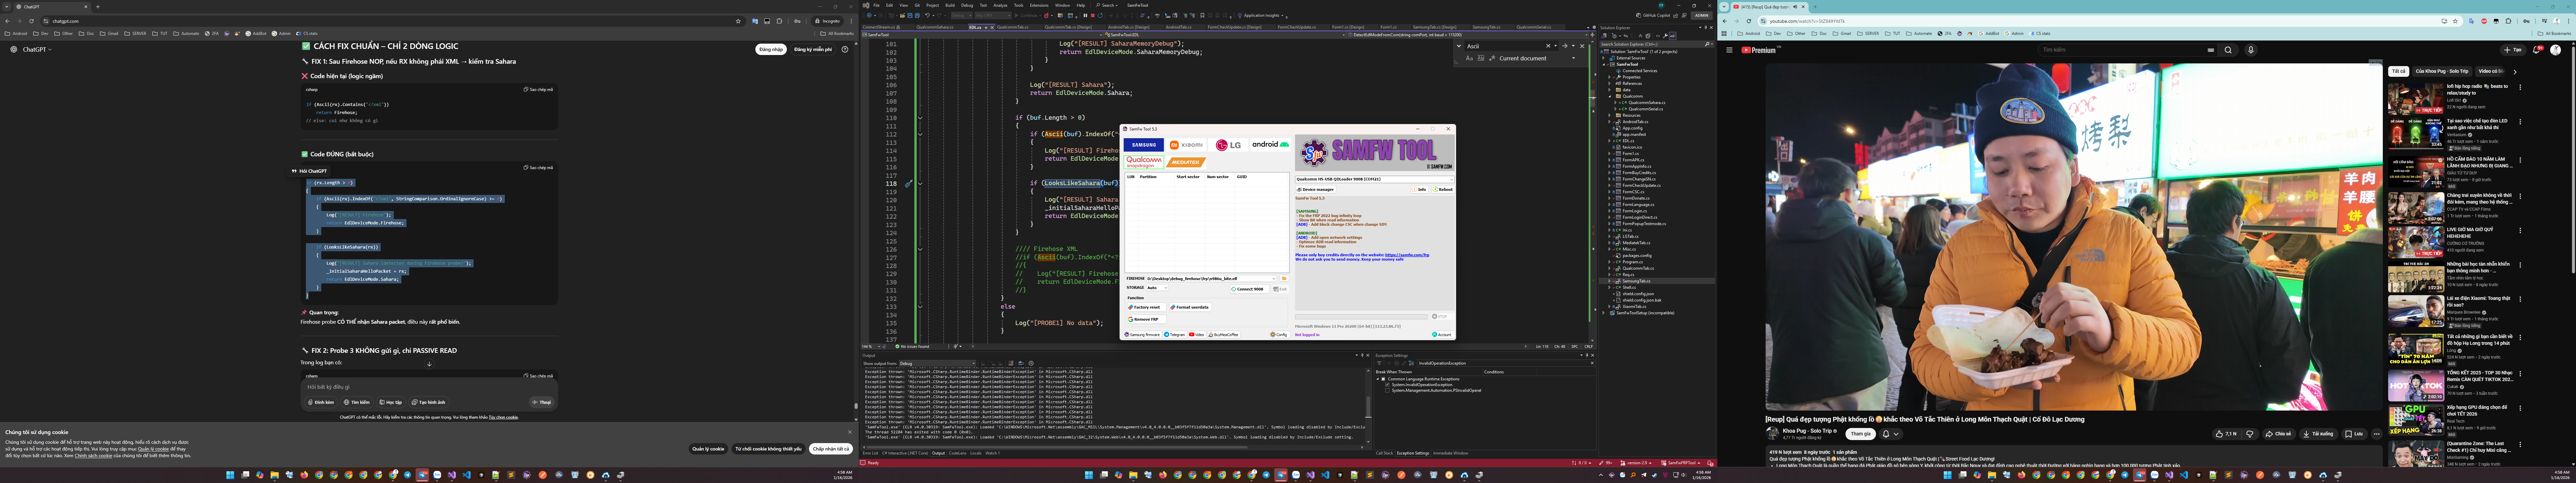The width and height of the screenshot is (2576, 483).
Task: Check the System.Management.Automation.PSInvalidOperation exception box
Action: click(1387, 391)
